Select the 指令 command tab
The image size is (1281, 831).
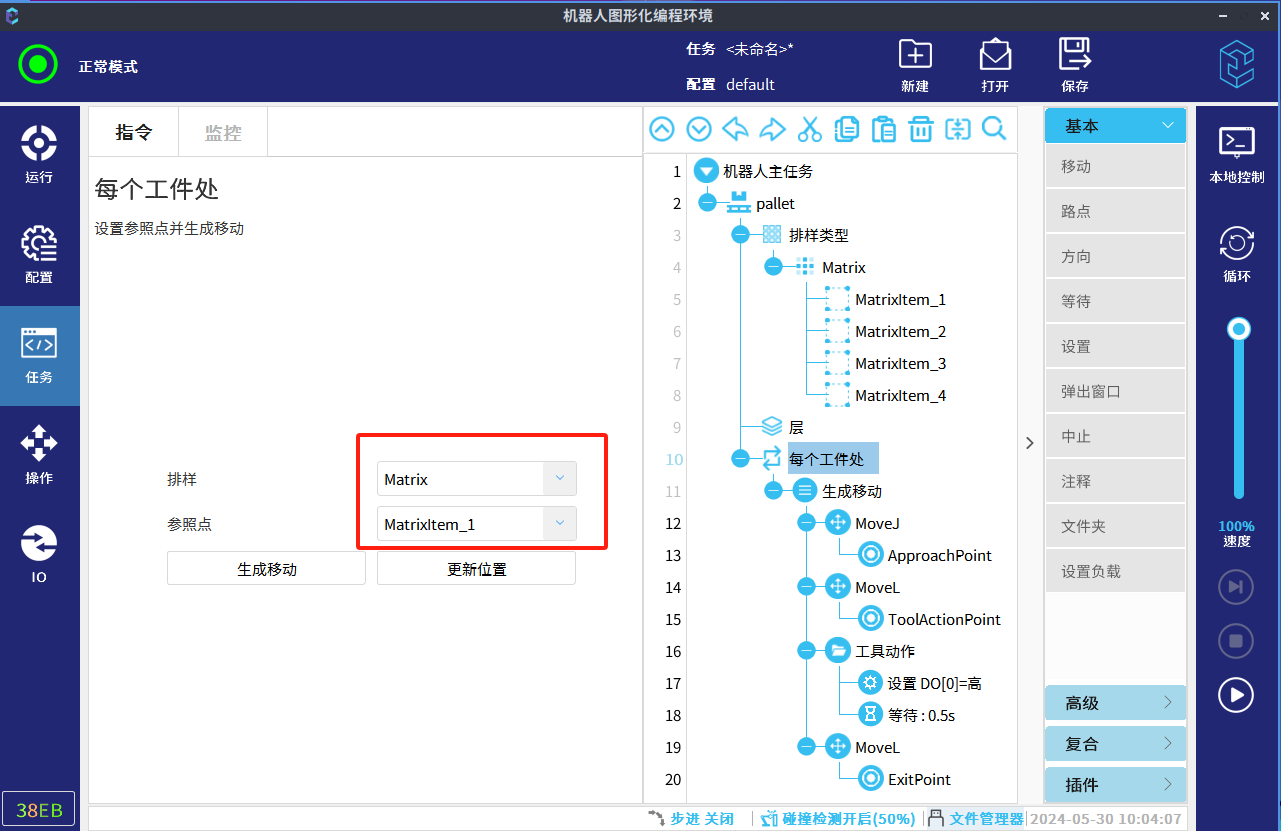pyautogui.click(x=134, y=133)
